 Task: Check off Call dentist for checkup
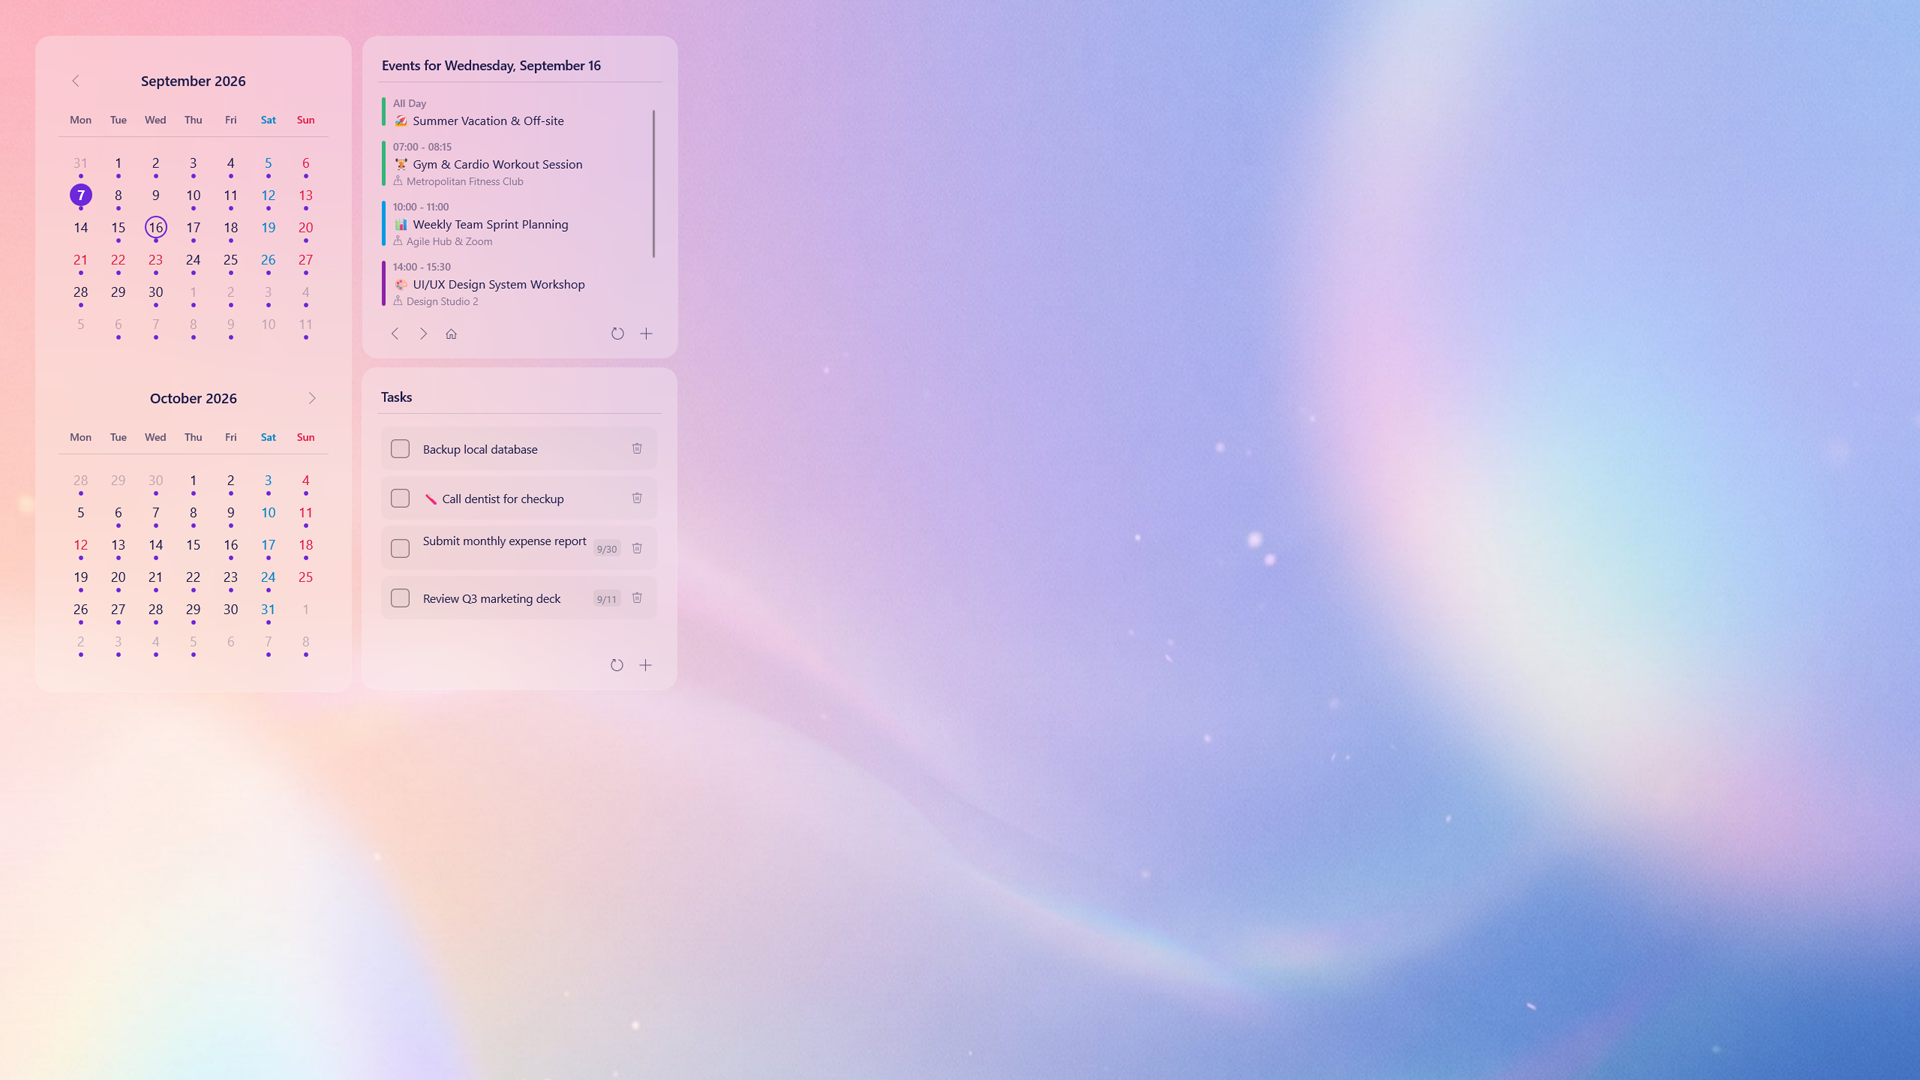tap(400, 498)
